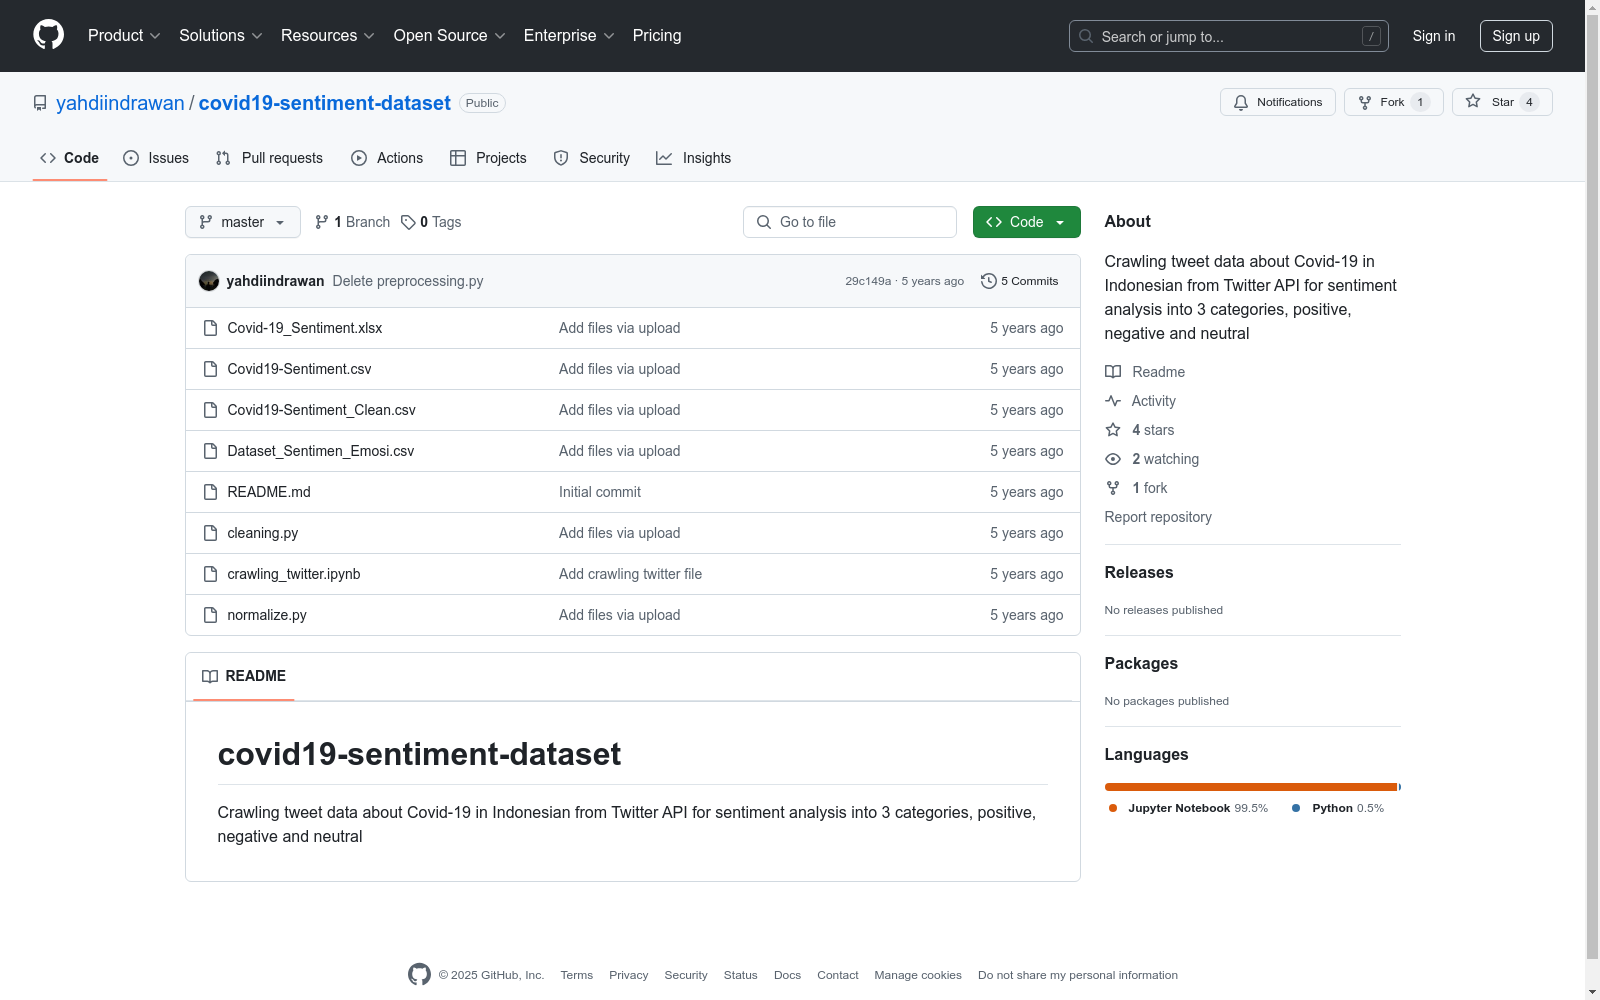Click the pulse icon next to Activity
1600x1000 pixels.
tap(1113, 401)
